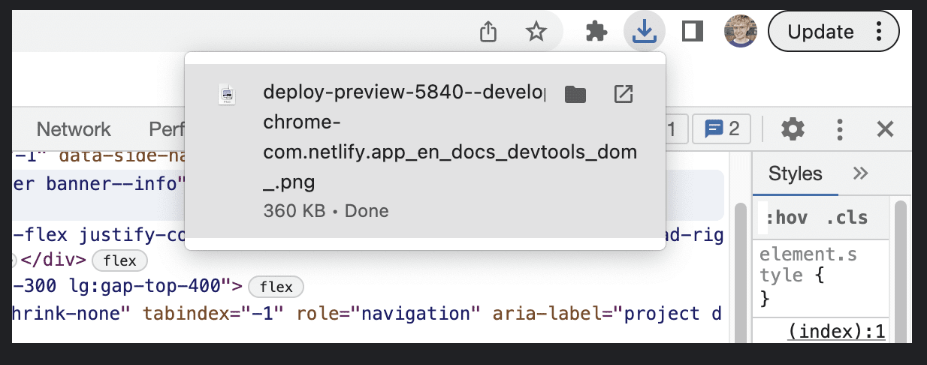Open DevTools more options menu
Screen dimensions: 927x365
point(840,129)
